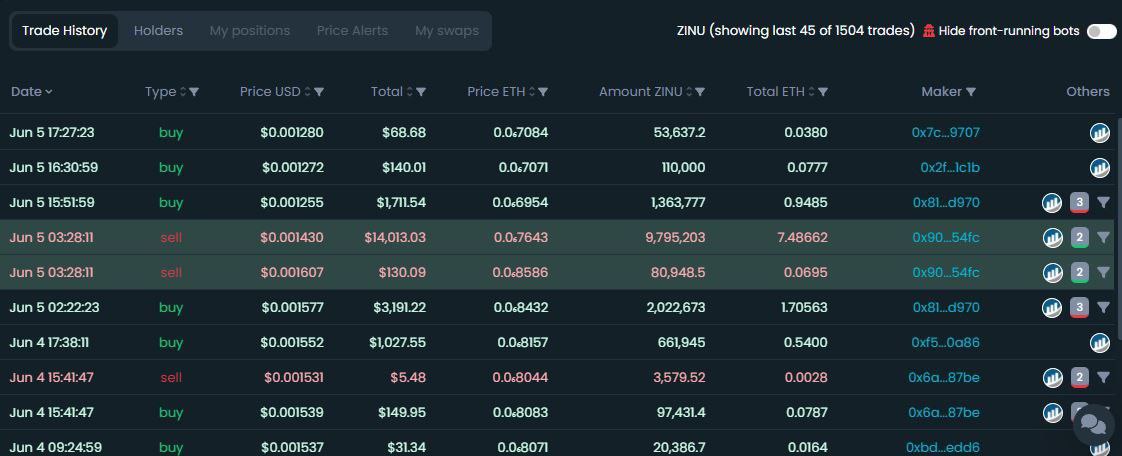Filter by maker in $5.48 sell row
The image size is (1122, 456).
click(x=1103, y=377)
